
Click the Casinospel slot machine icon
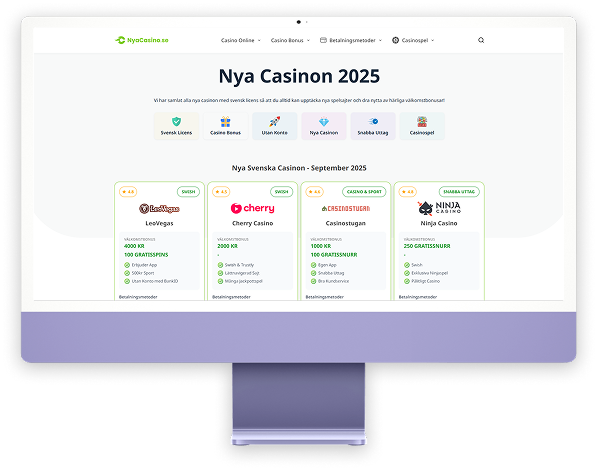(422, 121)
